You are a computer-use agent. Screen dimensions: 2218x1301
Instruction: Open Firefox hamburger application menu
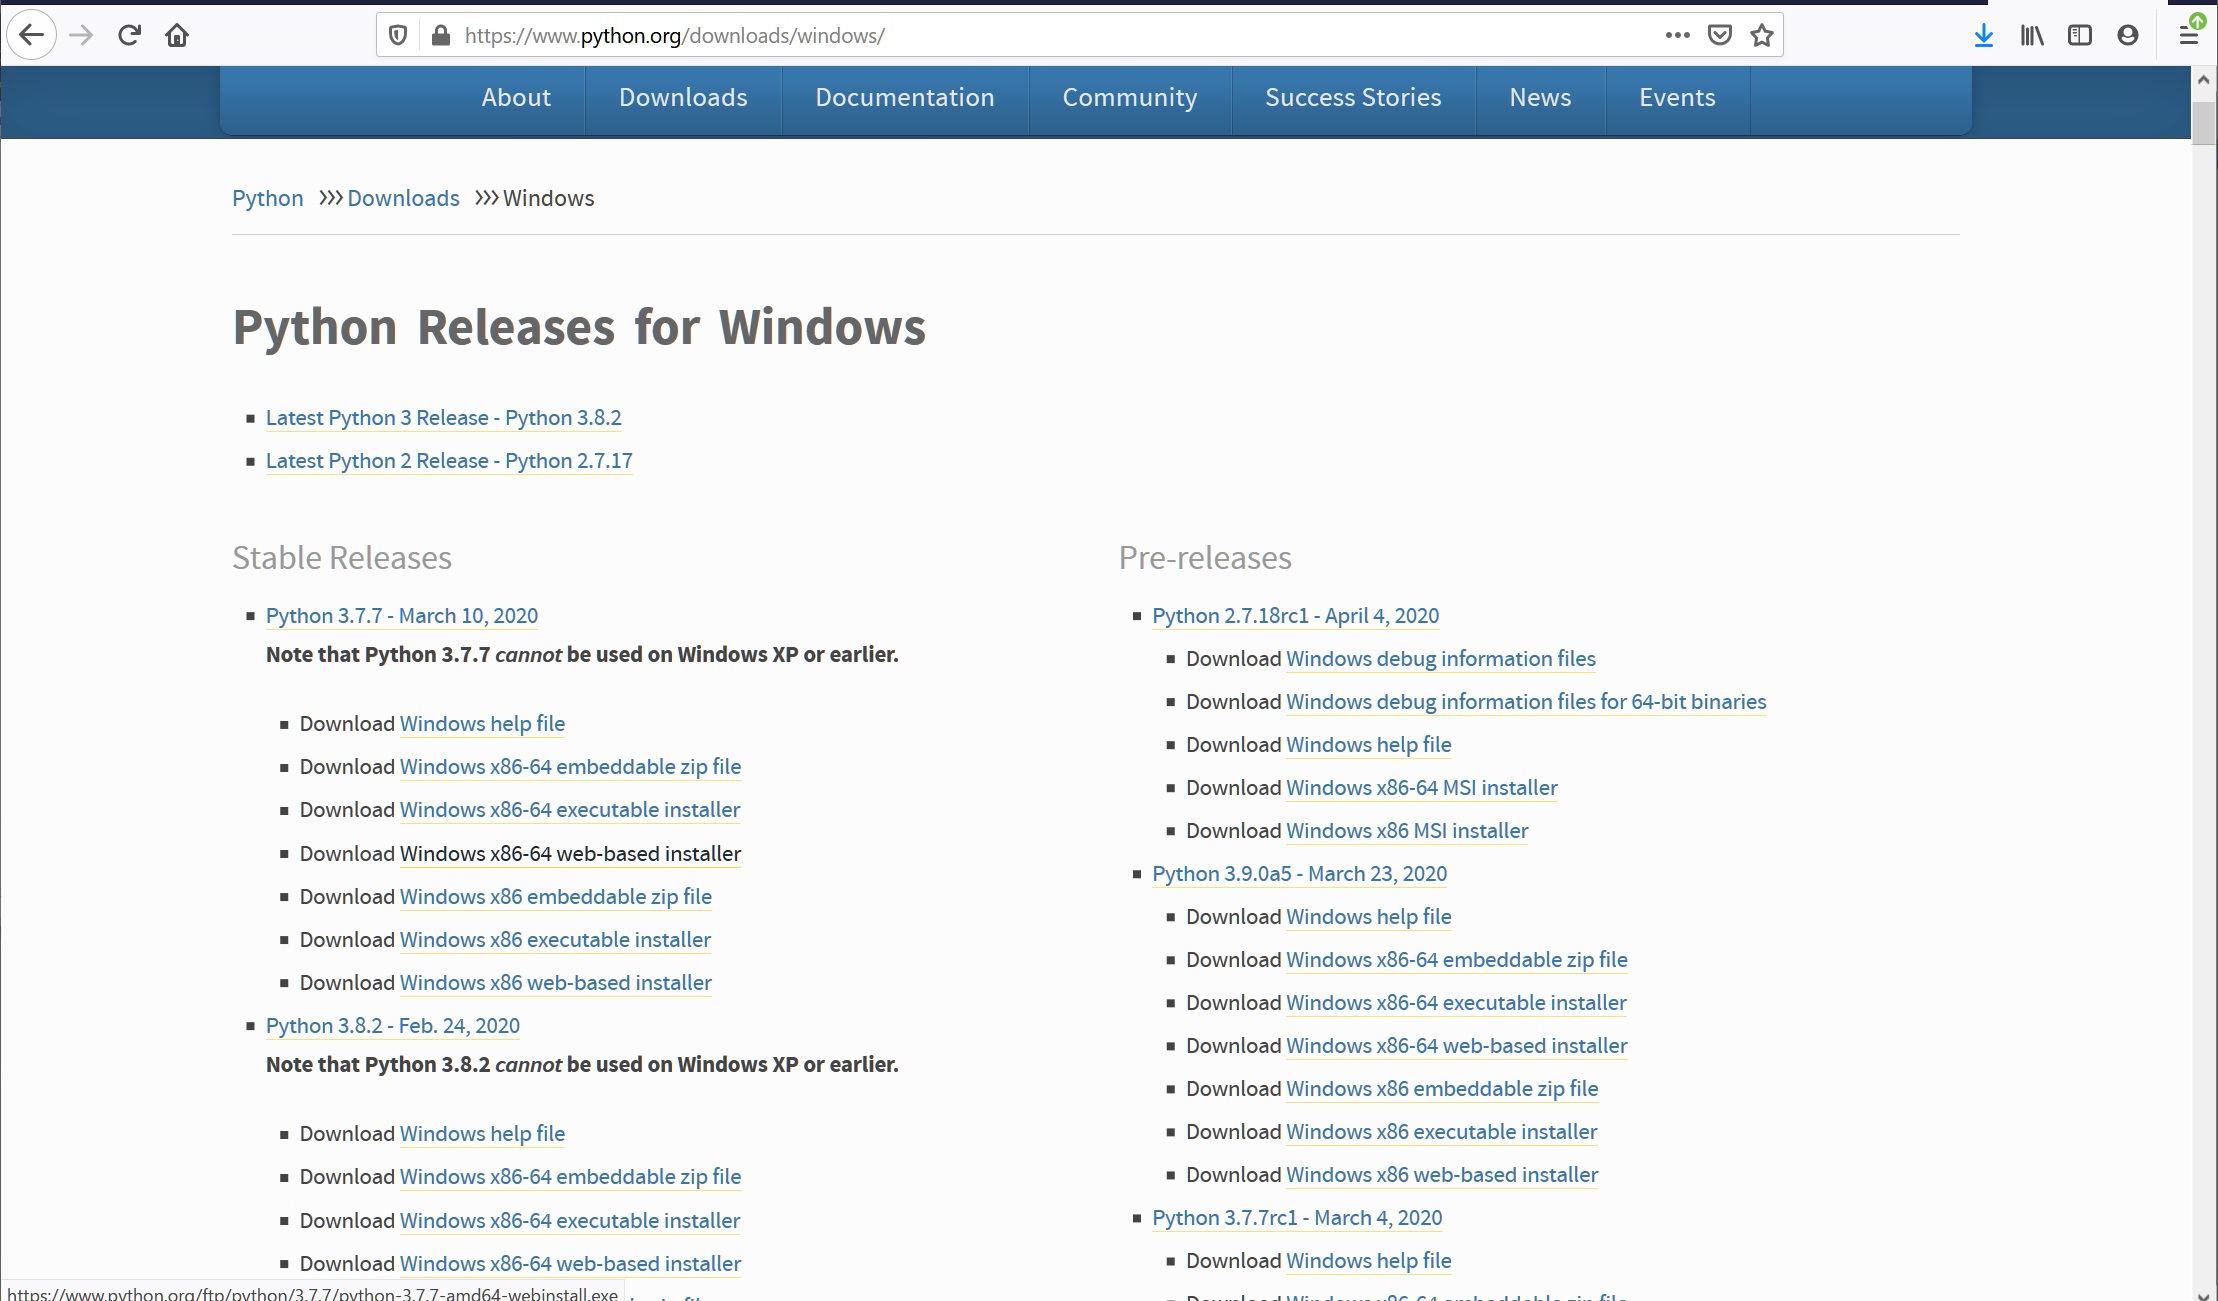click(x=2188, y=36)
